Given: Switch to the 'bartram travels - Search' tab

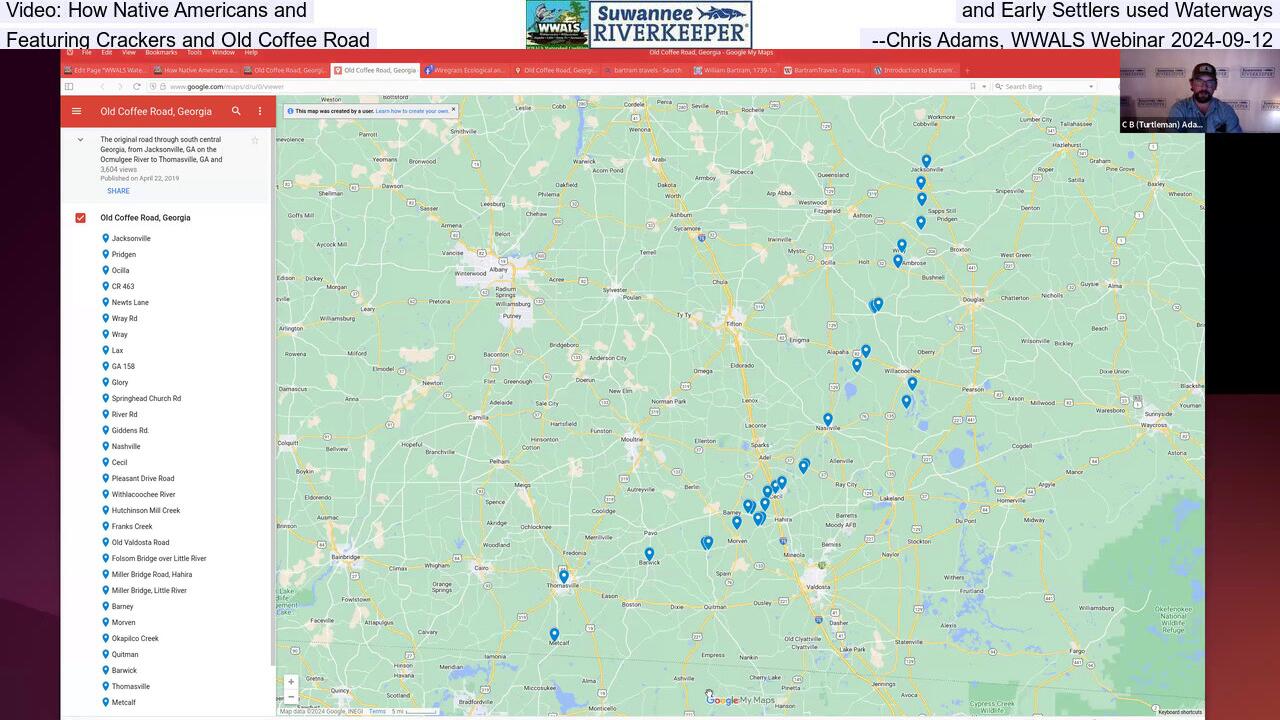Looking at the screenshot, I should coord(645,71).
